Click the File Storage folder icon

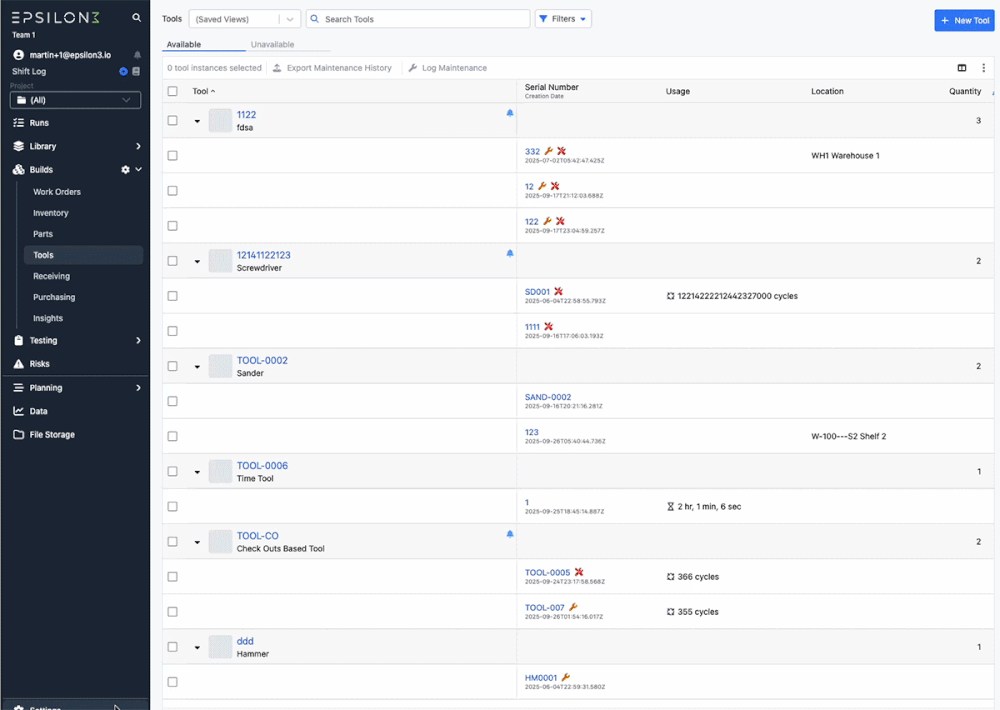[x=18, y=434]
